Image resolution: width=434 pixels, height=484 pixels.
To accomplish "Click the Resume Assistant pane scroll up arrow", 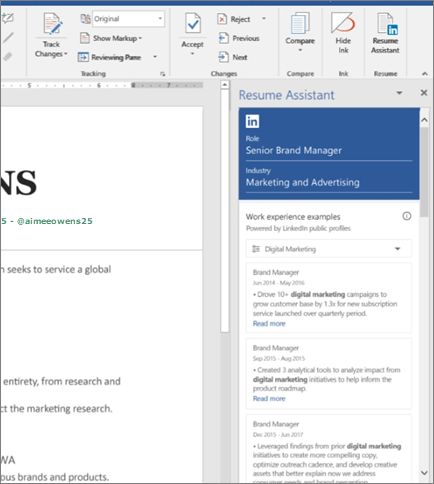I will tap(424, 120).
